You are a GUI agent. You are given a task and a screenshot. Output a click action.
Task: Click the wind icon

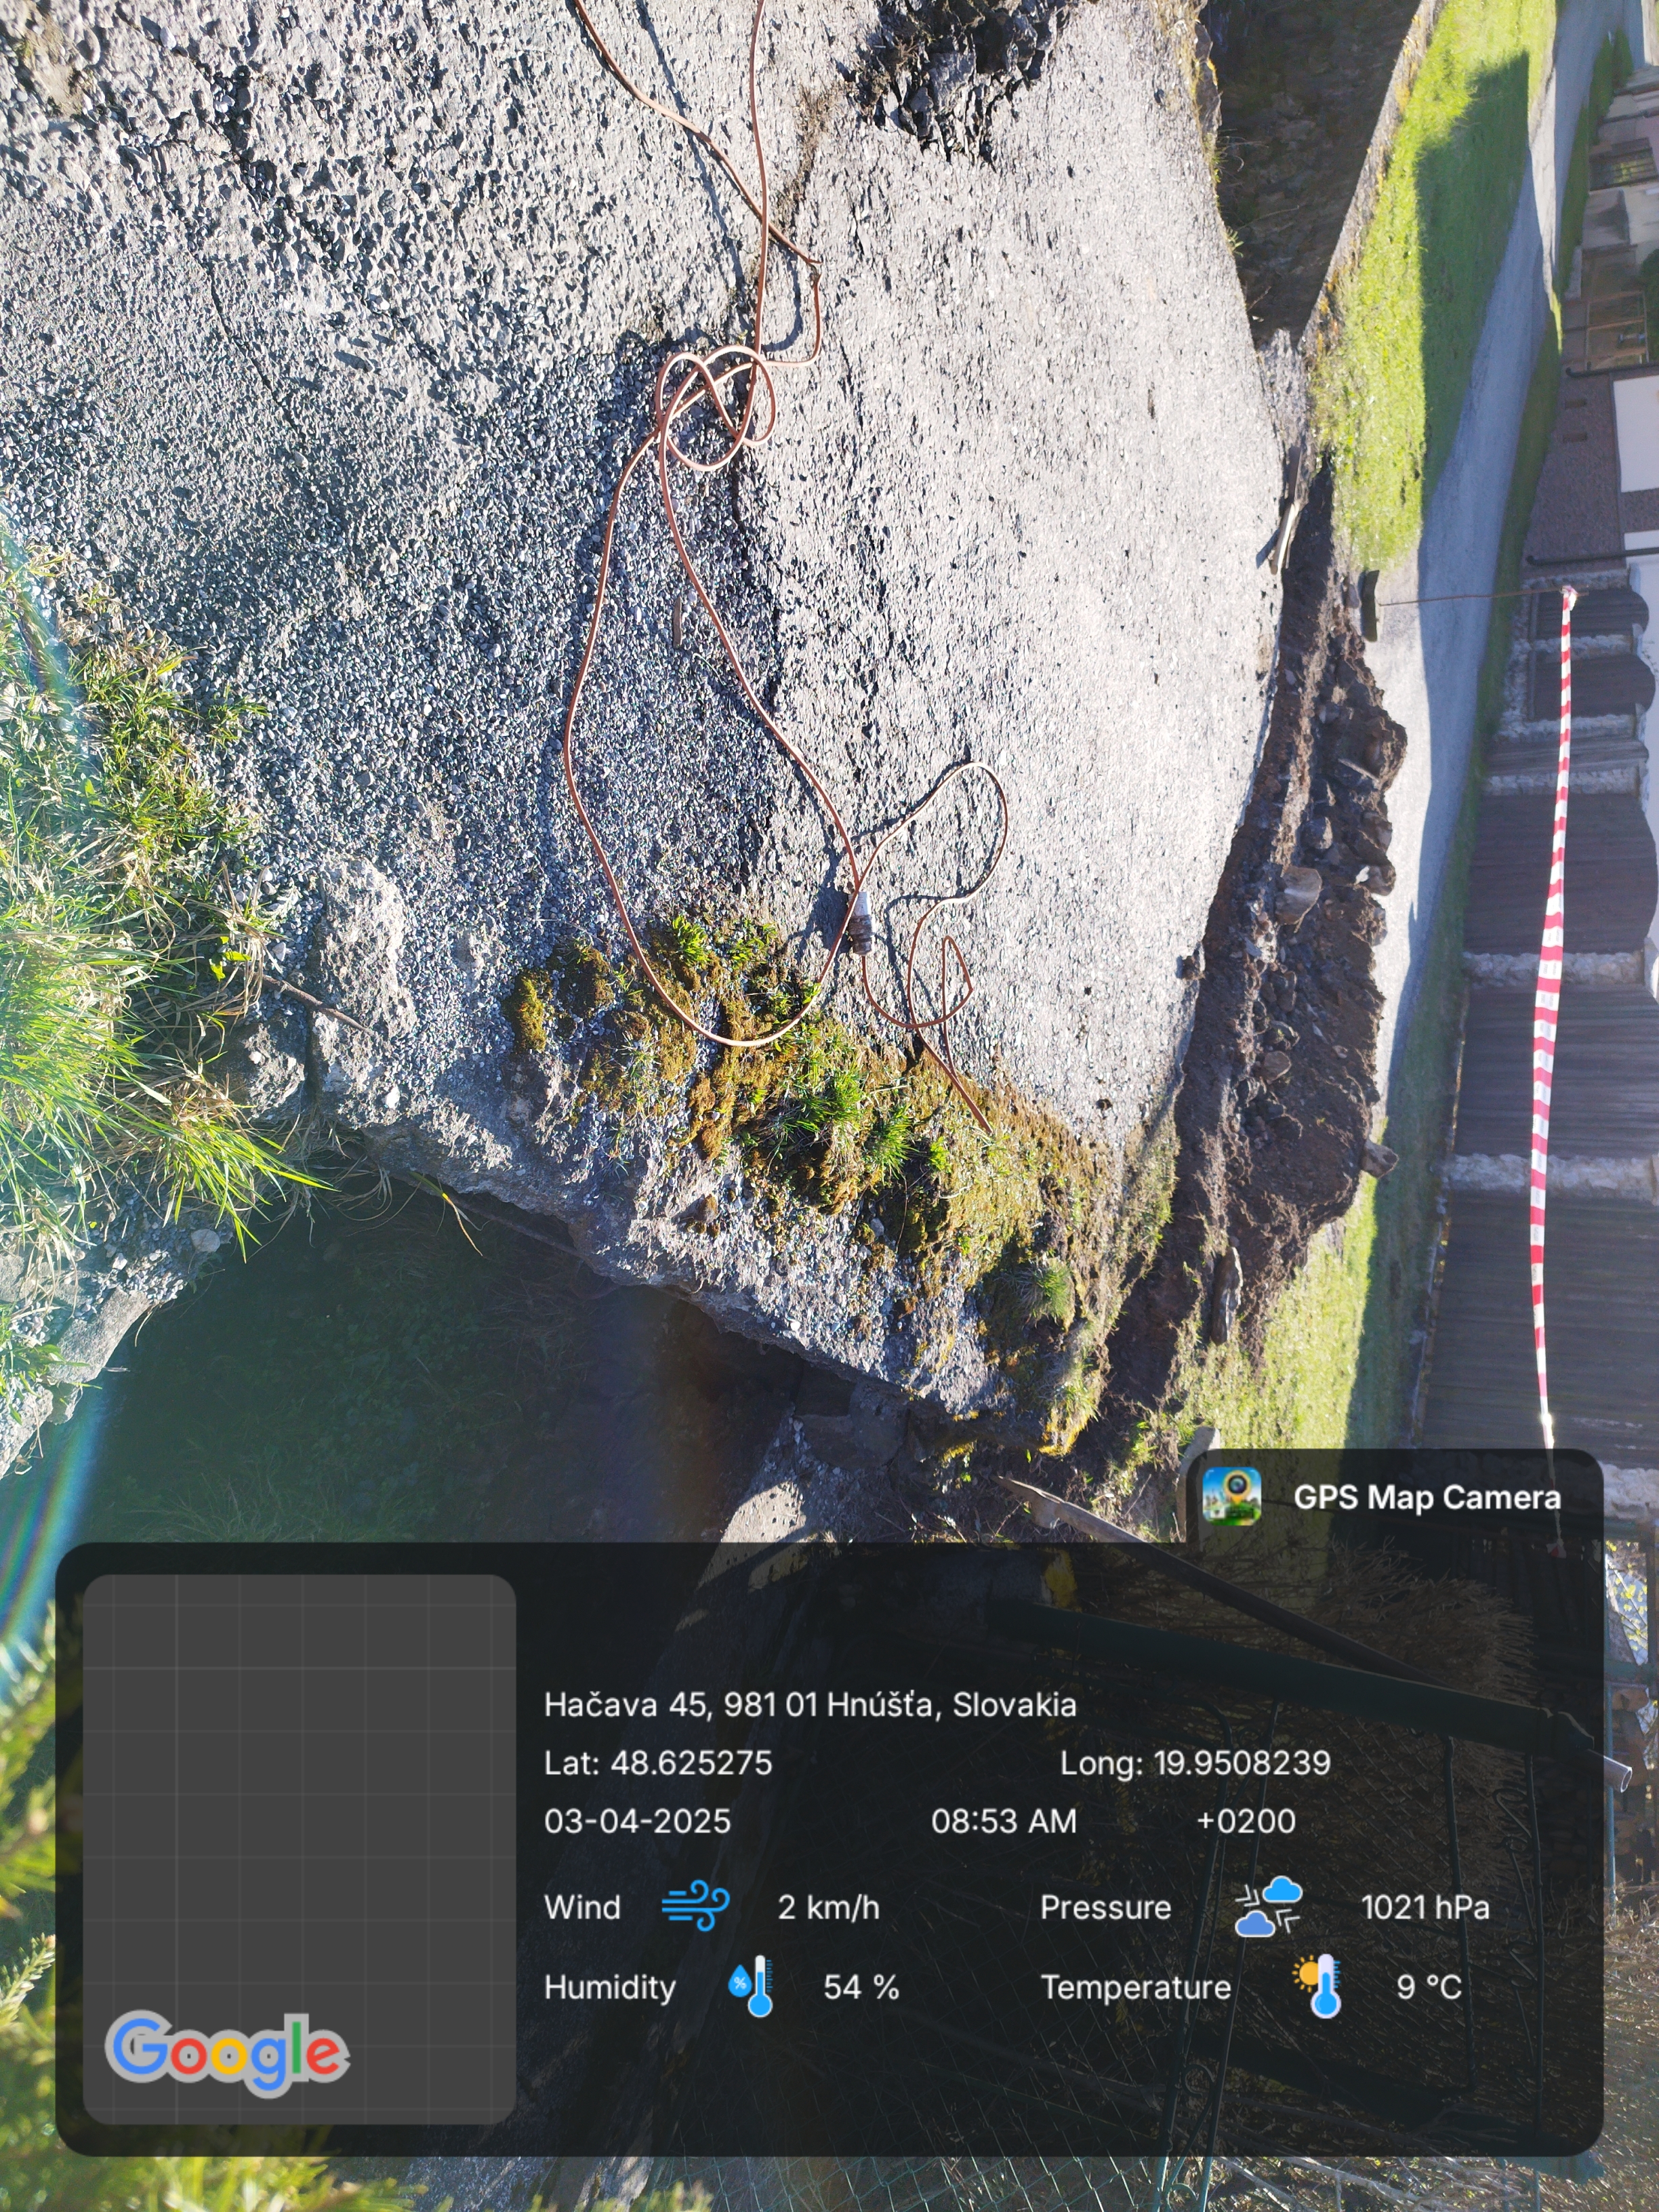(696, 1907)
